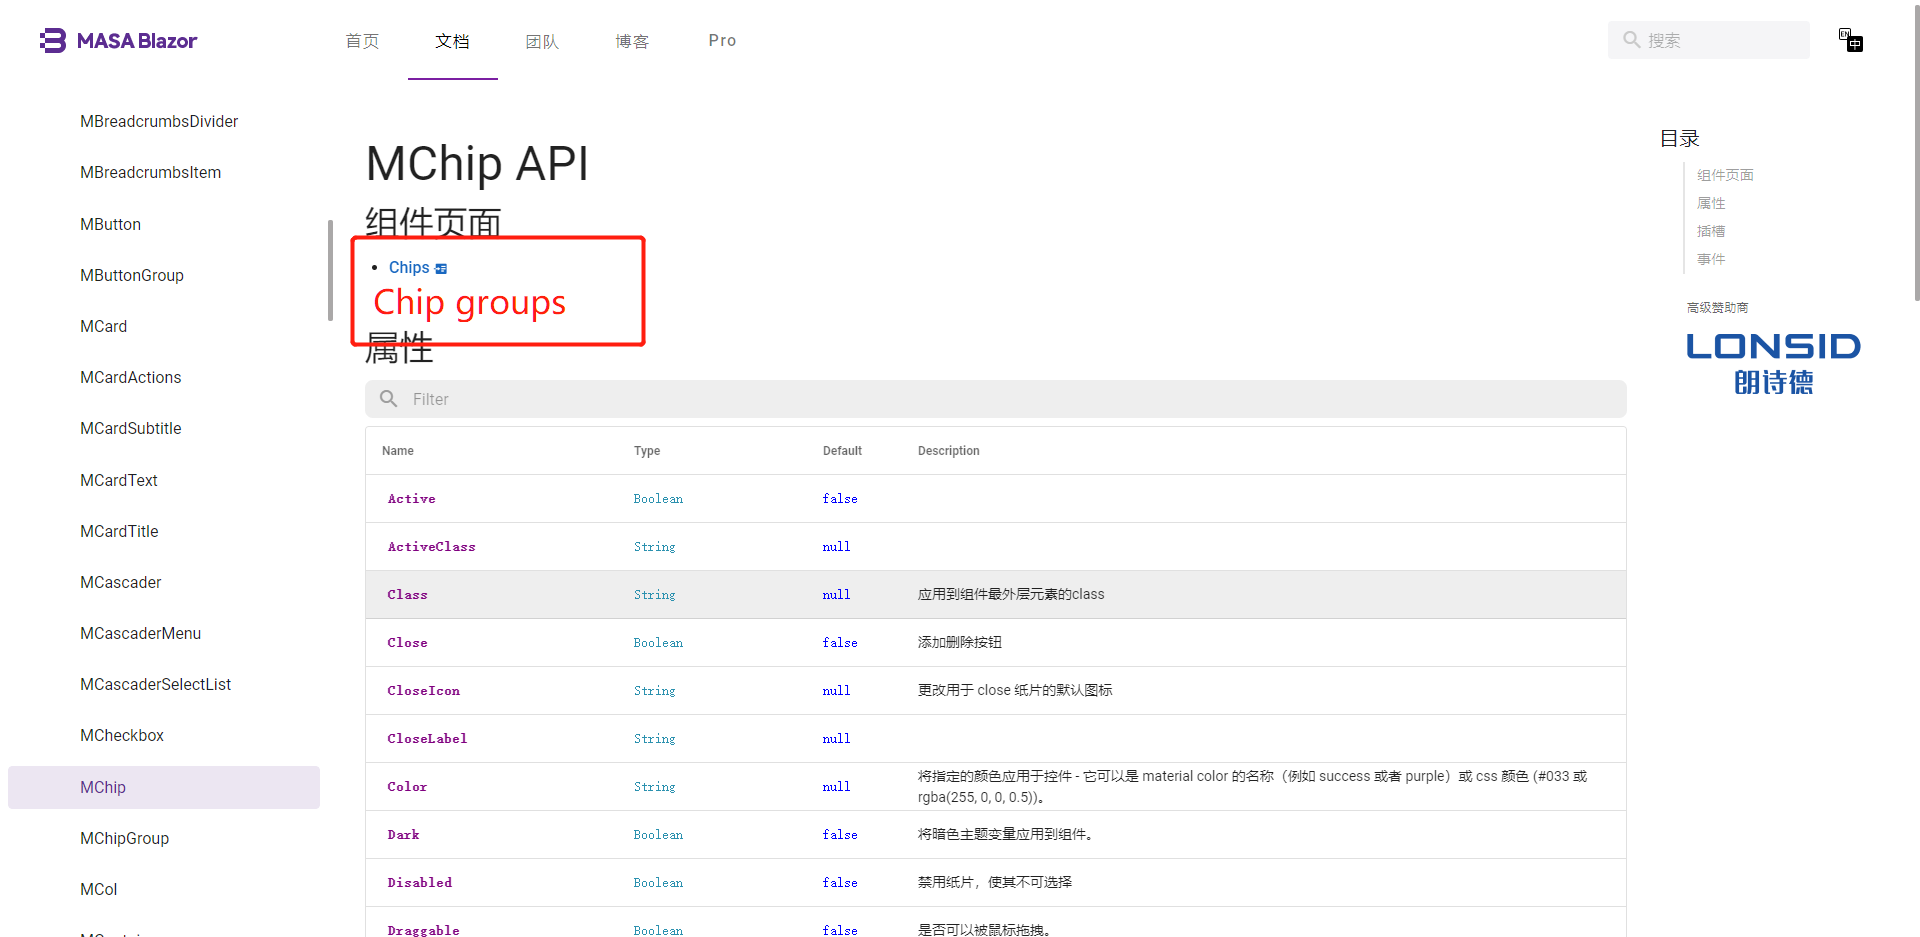
Task: Open the Chips demo link
Action: click(408, 267)
